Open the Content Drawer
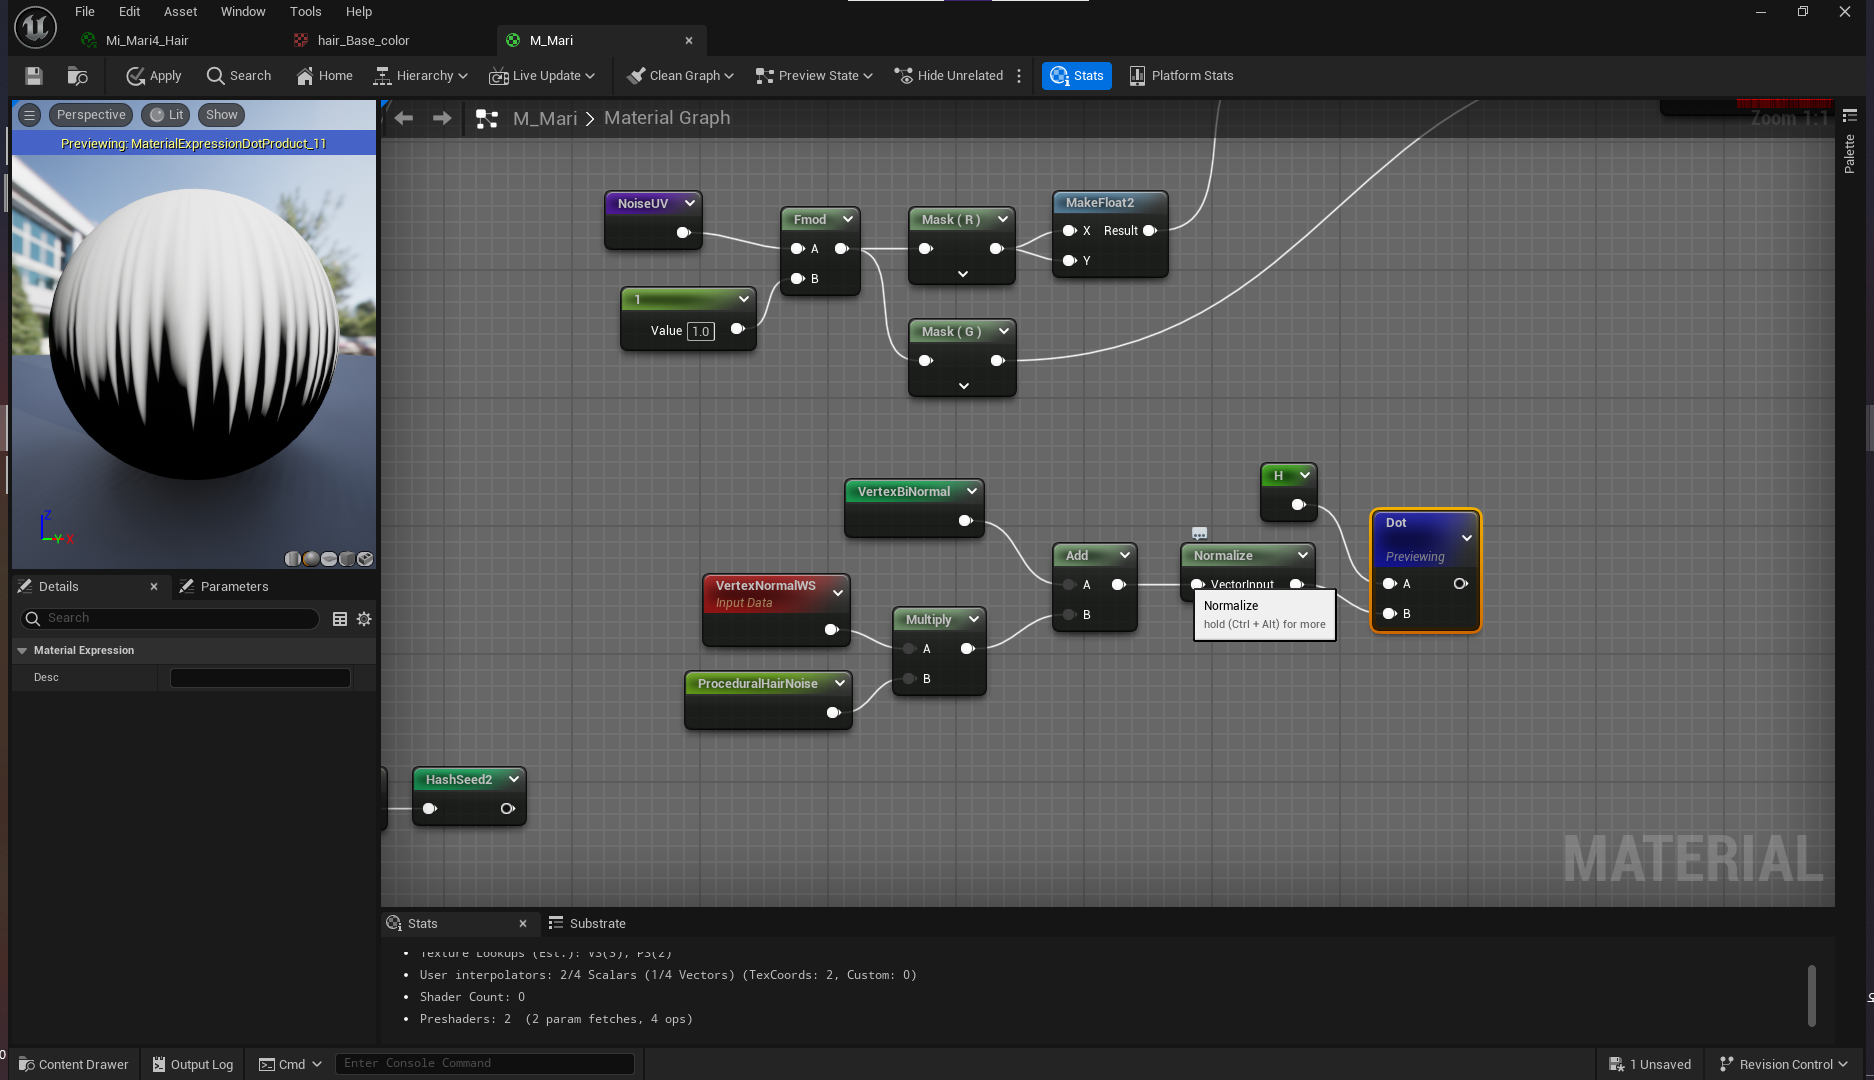The height and width of the screenshot is (1080, 1874). (x=74, y=1064)
